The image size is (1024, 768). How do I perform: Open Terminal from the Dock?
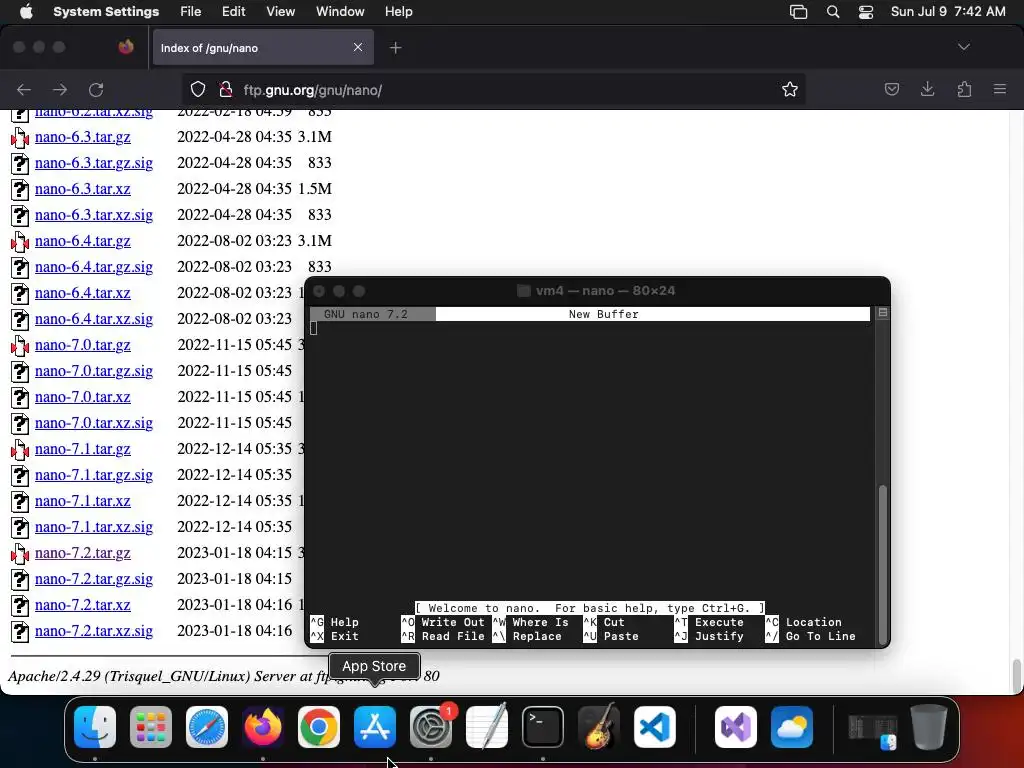click(543, 727)
